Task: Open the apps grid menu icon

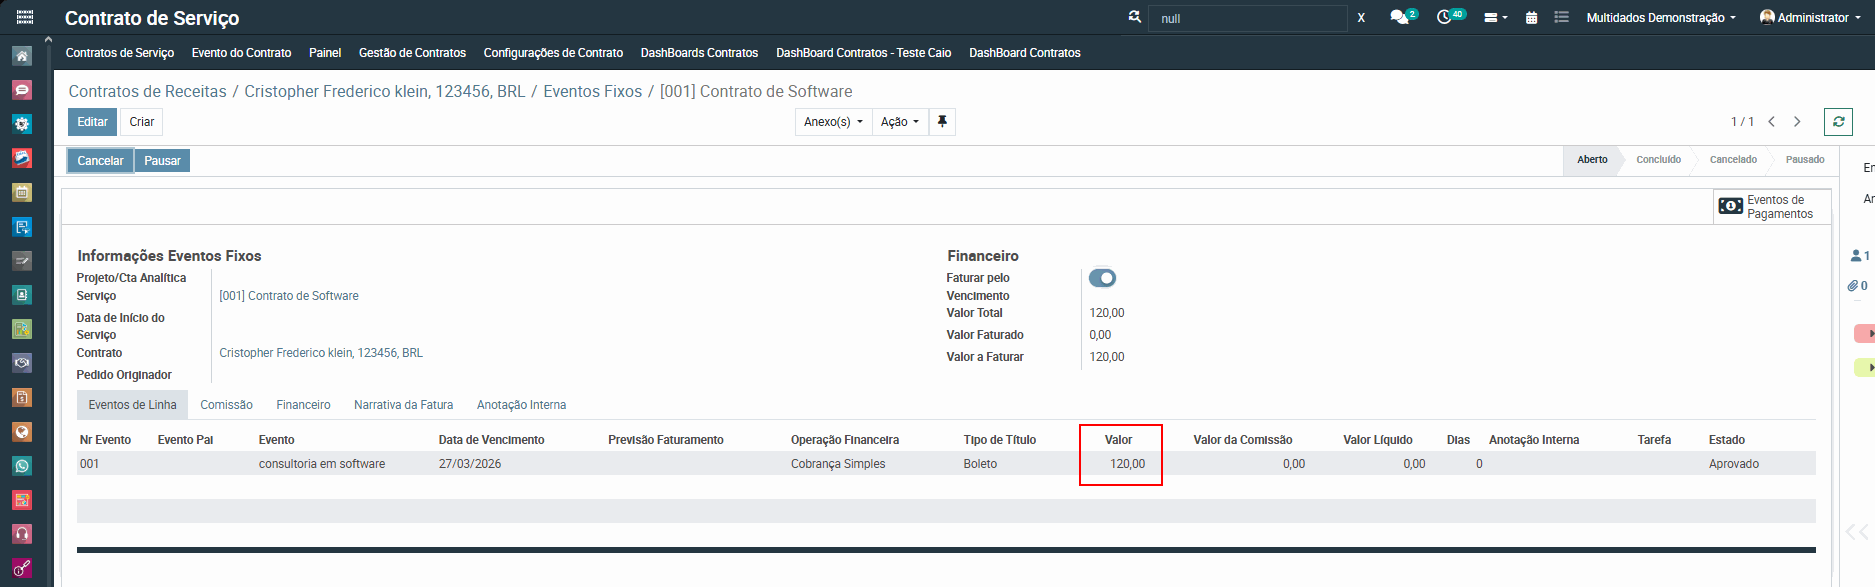Action: (x=25, y=17)
